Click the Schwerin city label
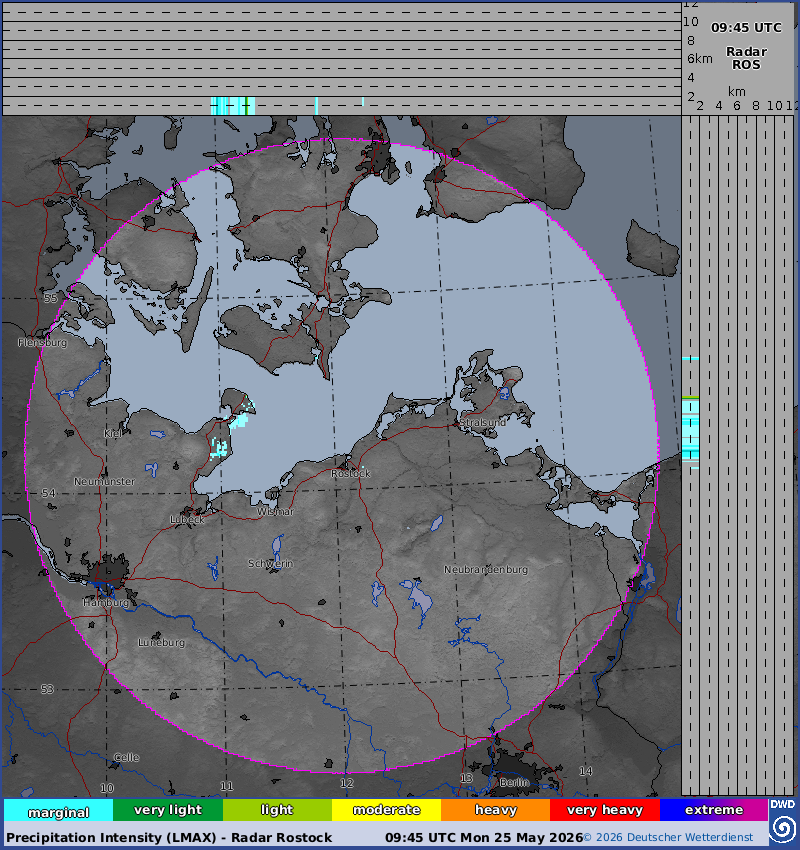The height and width of the screenshot is (850, 800). (270, 564)
